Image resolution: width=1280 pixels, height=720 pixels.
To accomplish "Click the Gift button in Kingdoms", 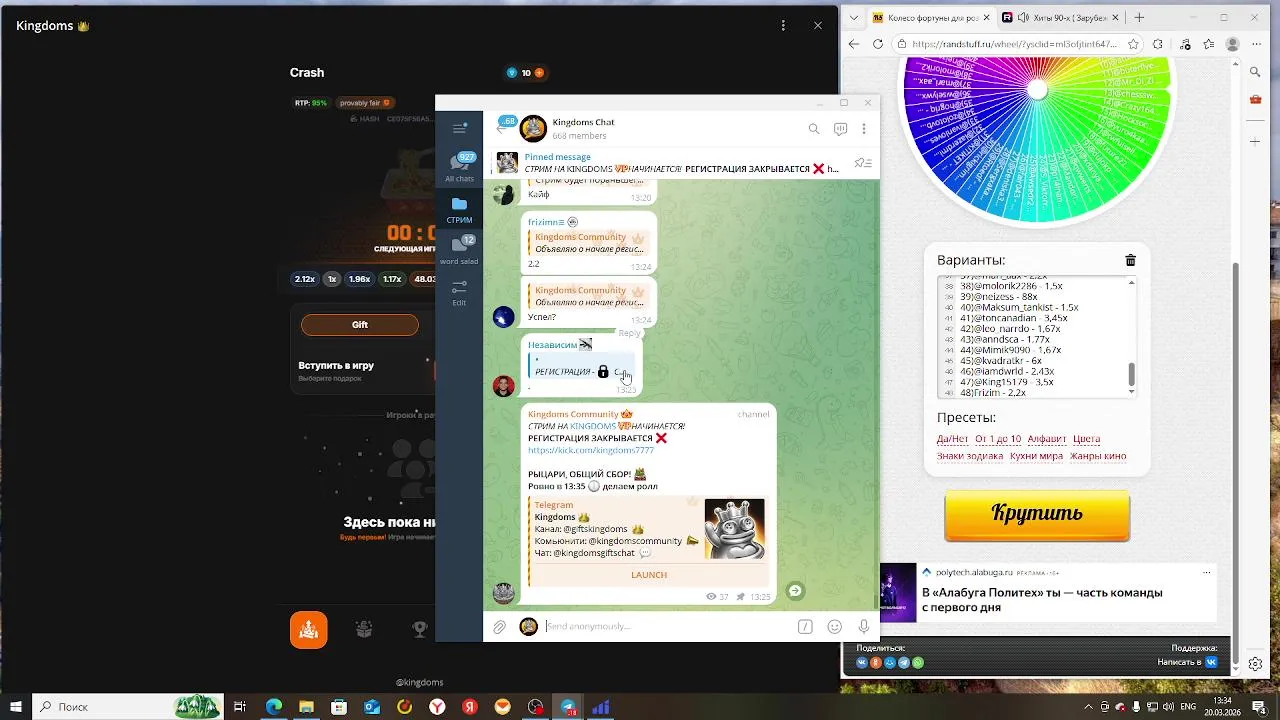I will (360, 325).
